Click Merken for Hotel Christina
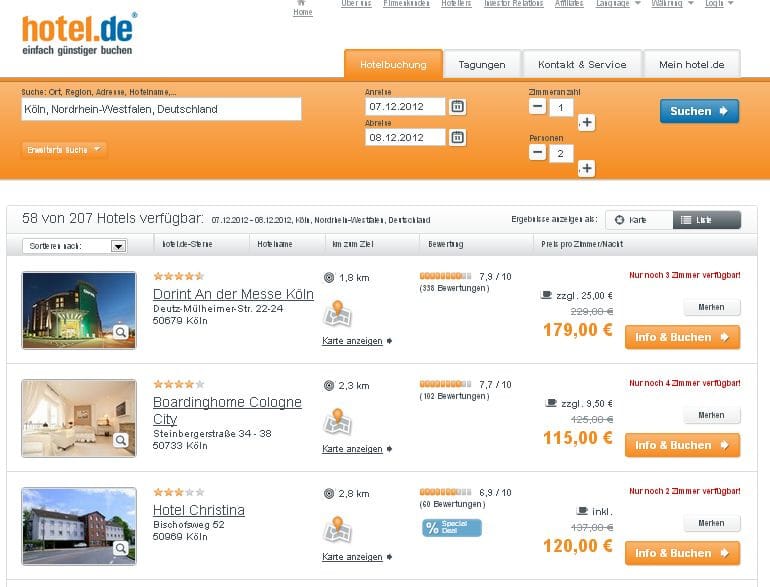This screenshot has width=770, height=587. pyautogui.click(x=712, y=523)
